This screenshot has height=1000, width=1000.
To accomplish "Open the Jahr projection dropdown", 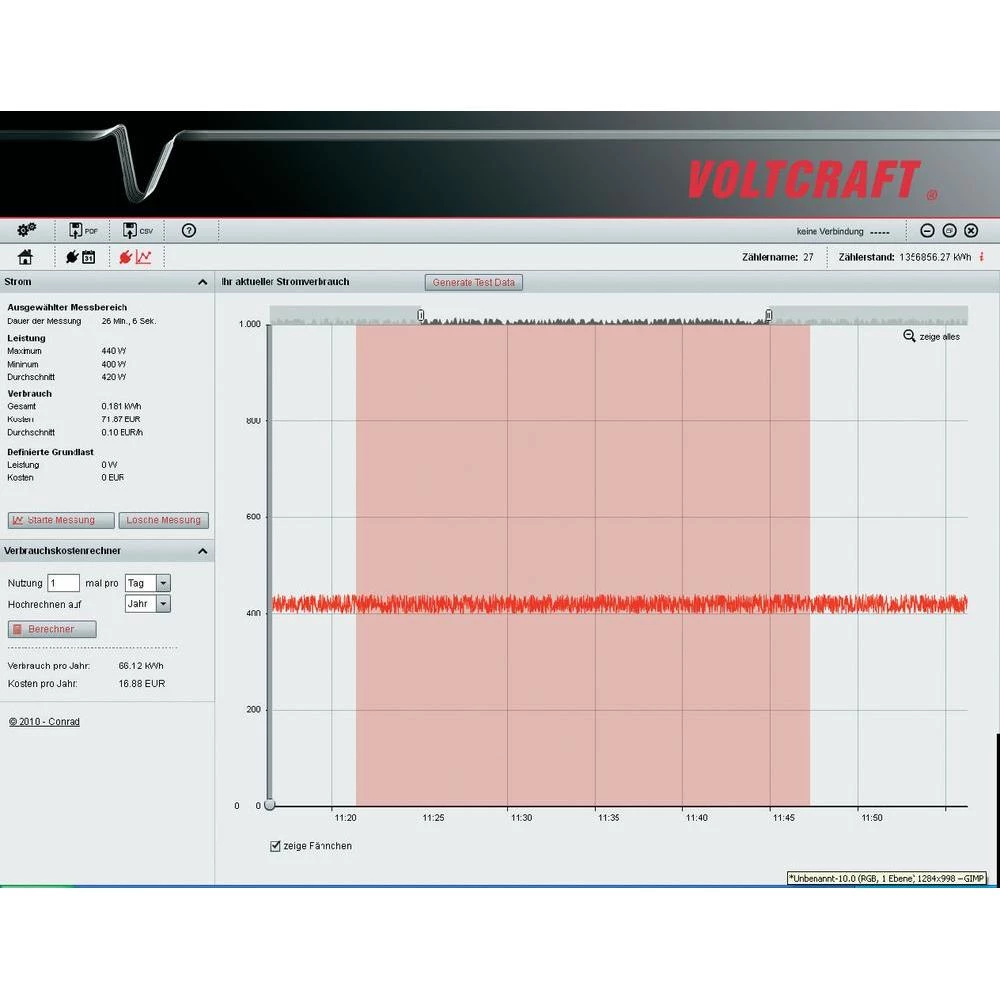I will coord(163,604).
